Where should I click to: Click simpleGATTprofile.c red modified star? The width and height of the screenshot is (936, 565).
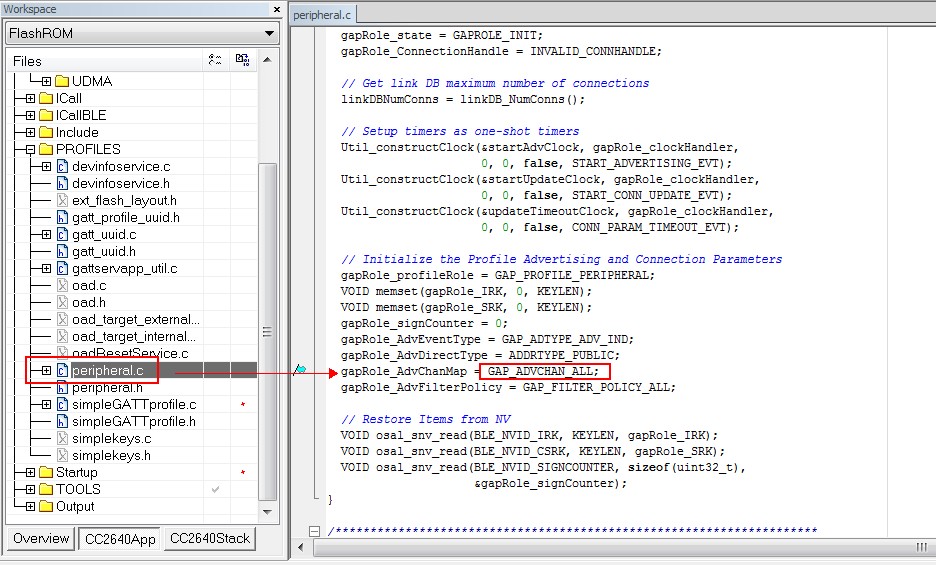pos(243,404)
